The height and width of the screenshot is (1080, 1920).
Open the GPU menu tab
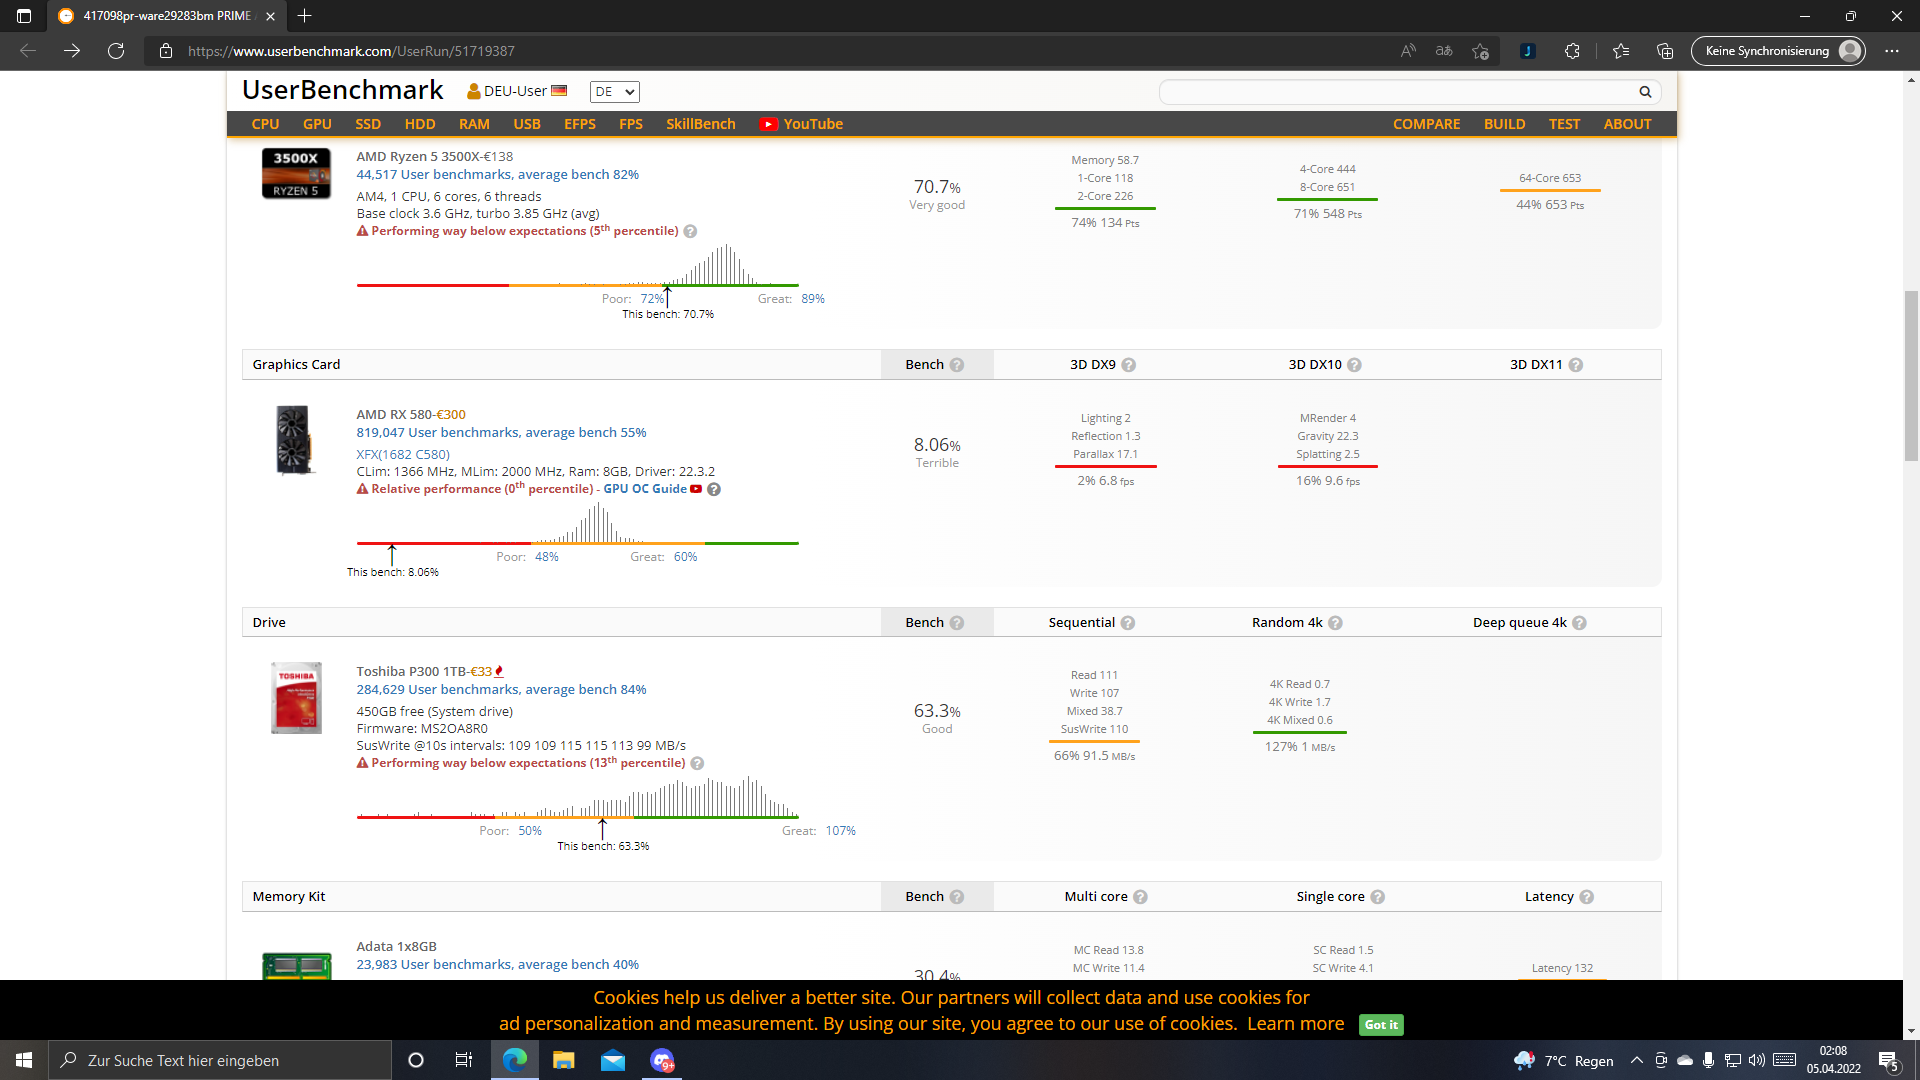[x=317, y=124]
